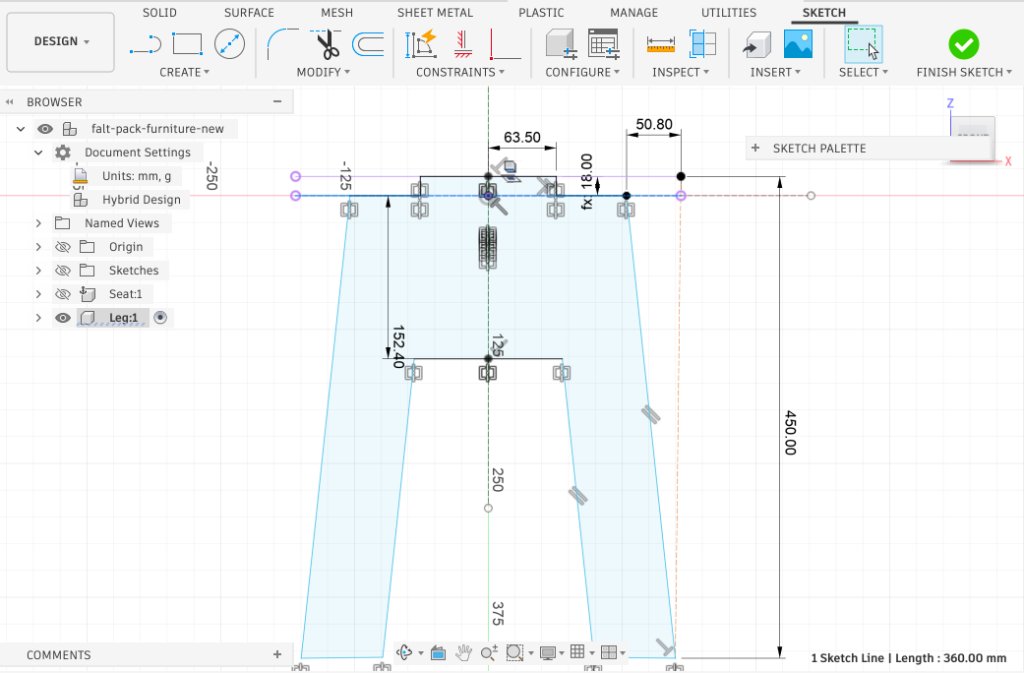This screenshot has width=1024, height=673.
Task: Select the Measure ruler tool
Action: (660, 44)
